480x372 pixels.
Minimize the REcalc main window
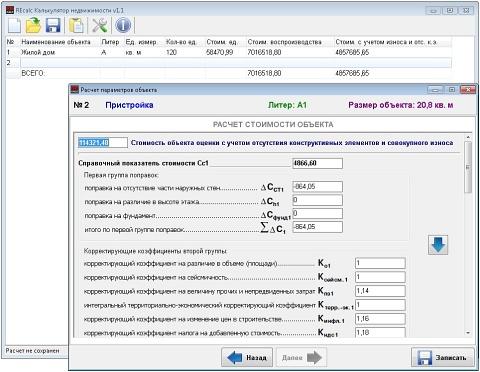point(433,11)
